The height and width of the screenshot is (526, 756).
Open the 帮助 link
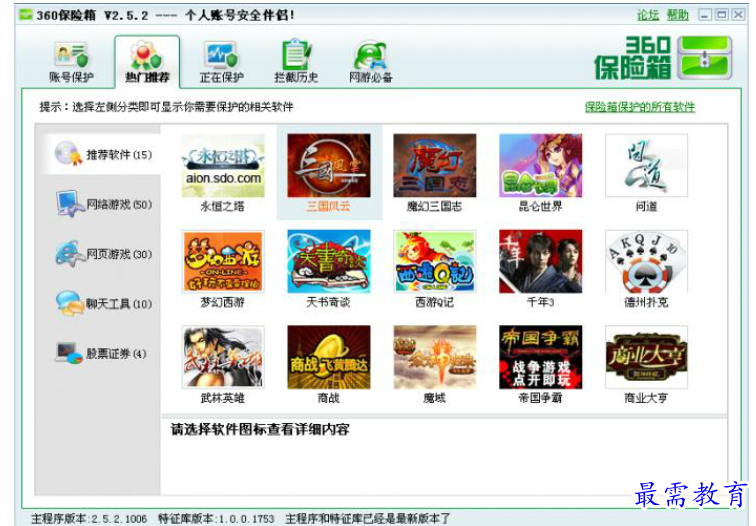point(677,15)
